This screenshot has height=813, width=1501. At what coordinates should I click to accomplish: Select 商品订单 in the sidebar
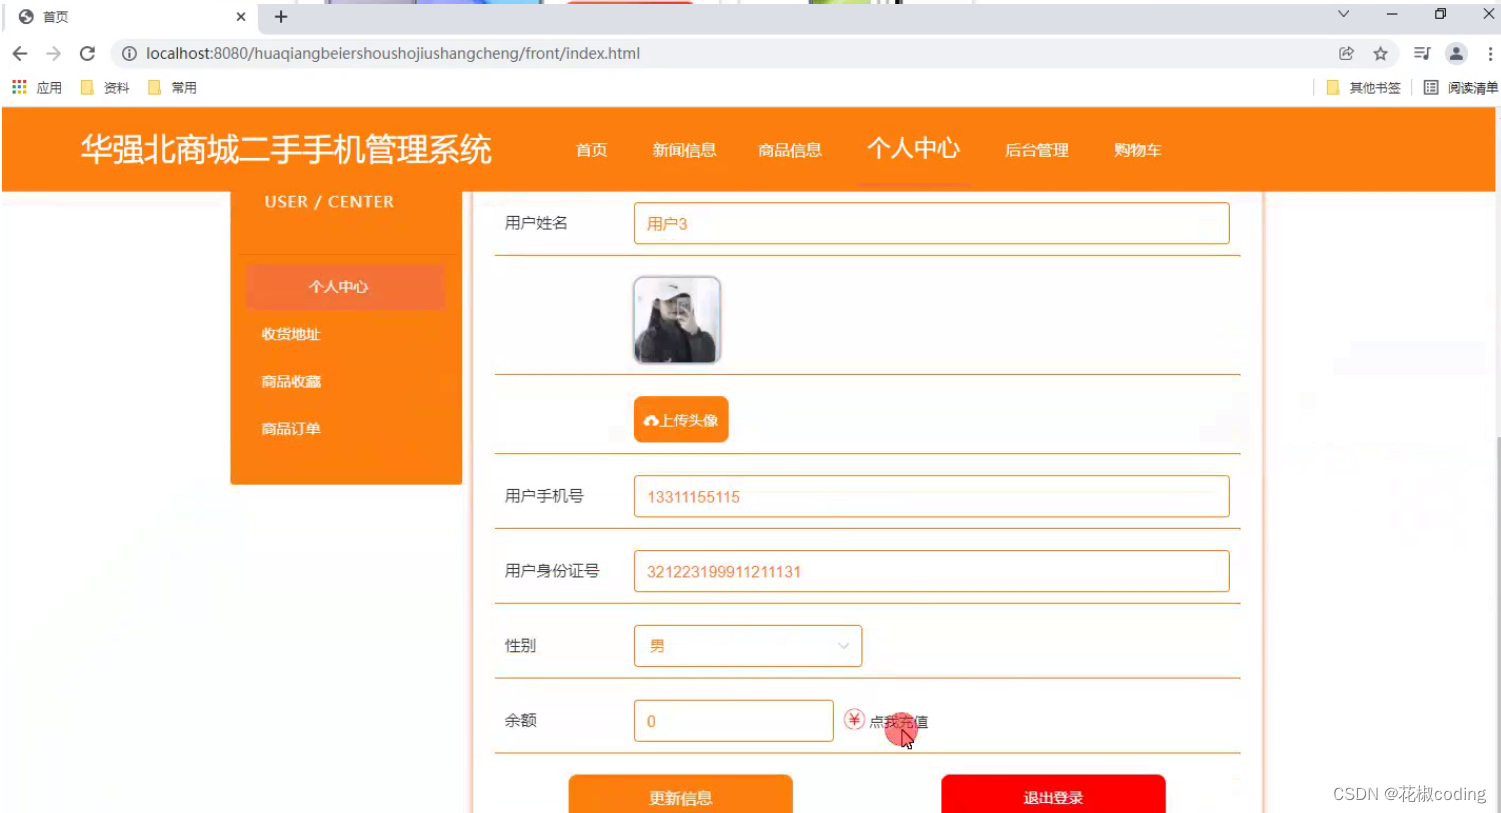289,428
